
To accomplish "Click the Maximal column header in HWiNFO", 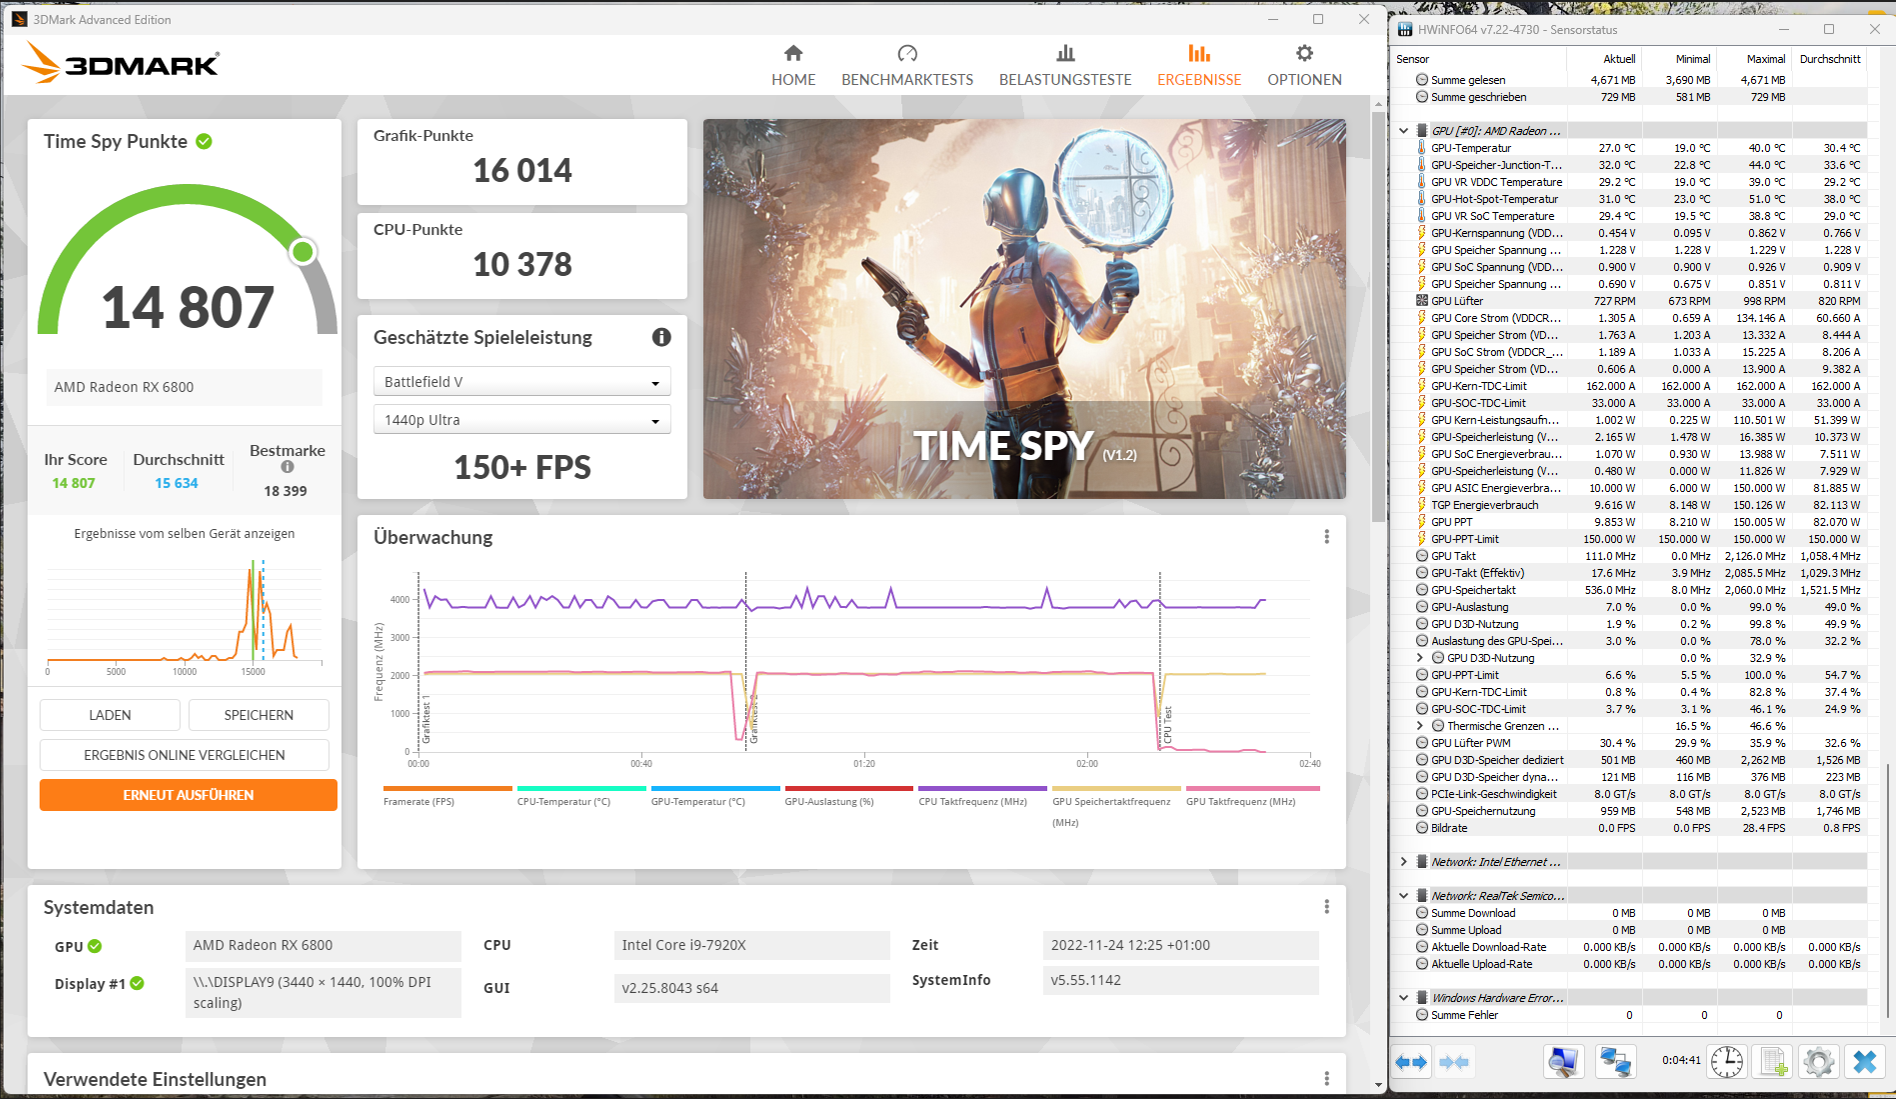I will coord(1766,59).
